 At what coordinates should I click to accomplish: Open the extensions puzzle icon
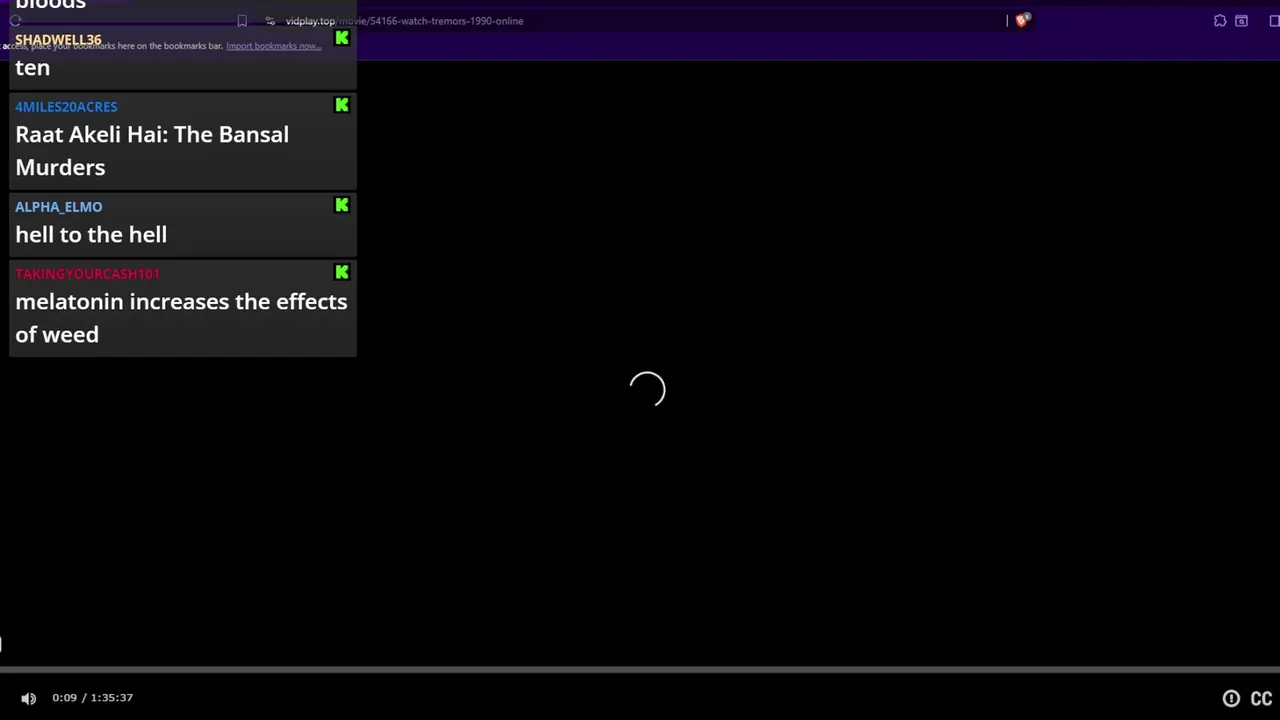click(x=1220, y=20)
